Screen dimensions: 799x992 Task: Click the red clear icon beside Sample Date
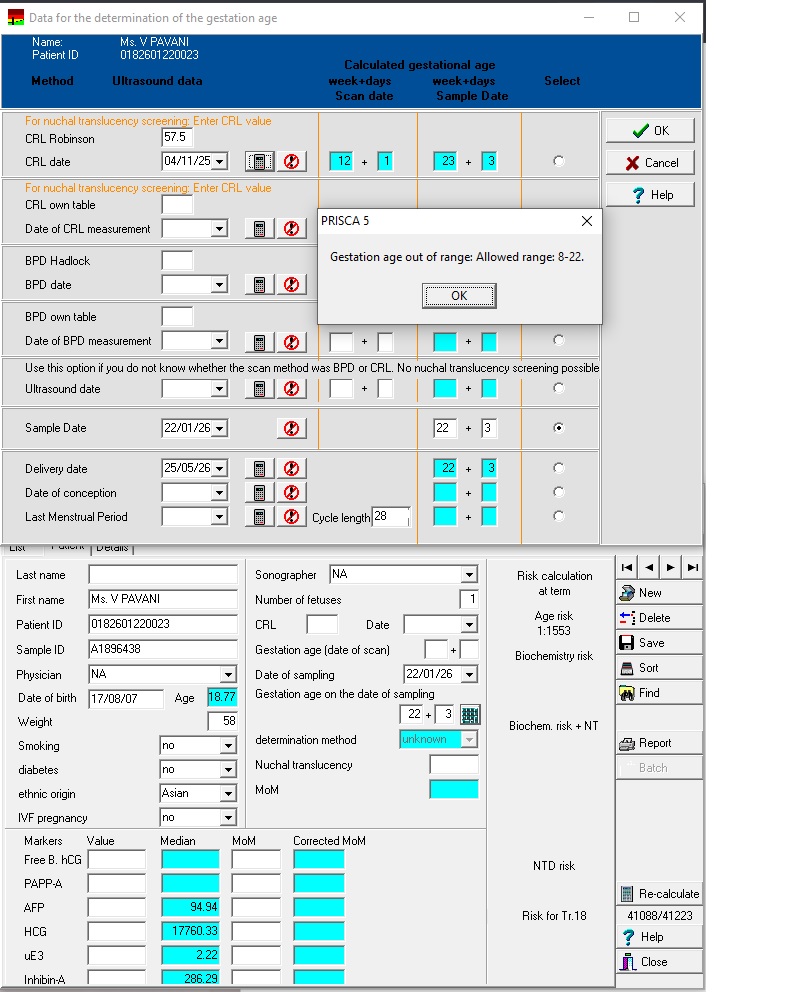click(x=290, y=429)
